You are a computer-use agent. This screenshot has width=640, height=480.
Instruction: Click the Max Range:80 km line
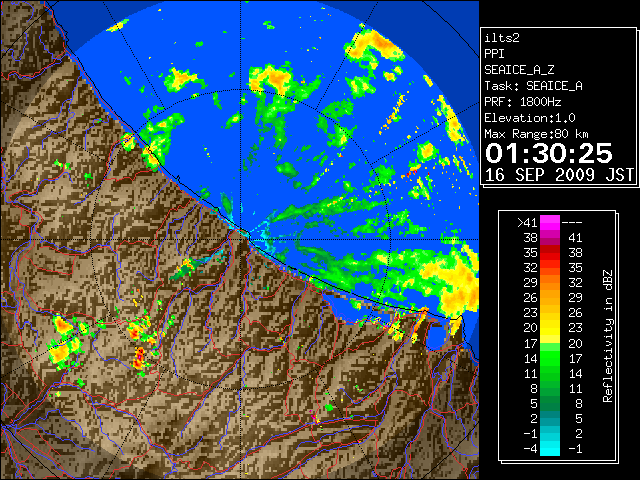(536, 134)
